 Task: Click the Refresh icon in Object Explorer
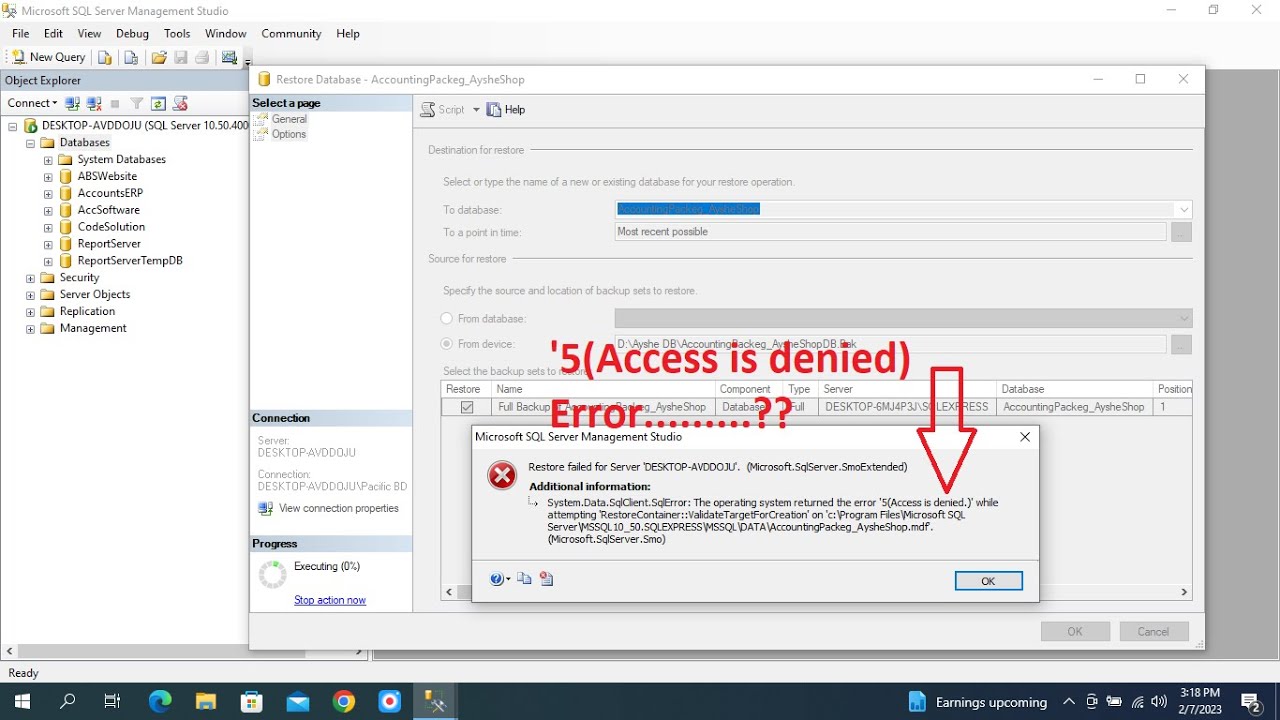[x=158, y=103]
